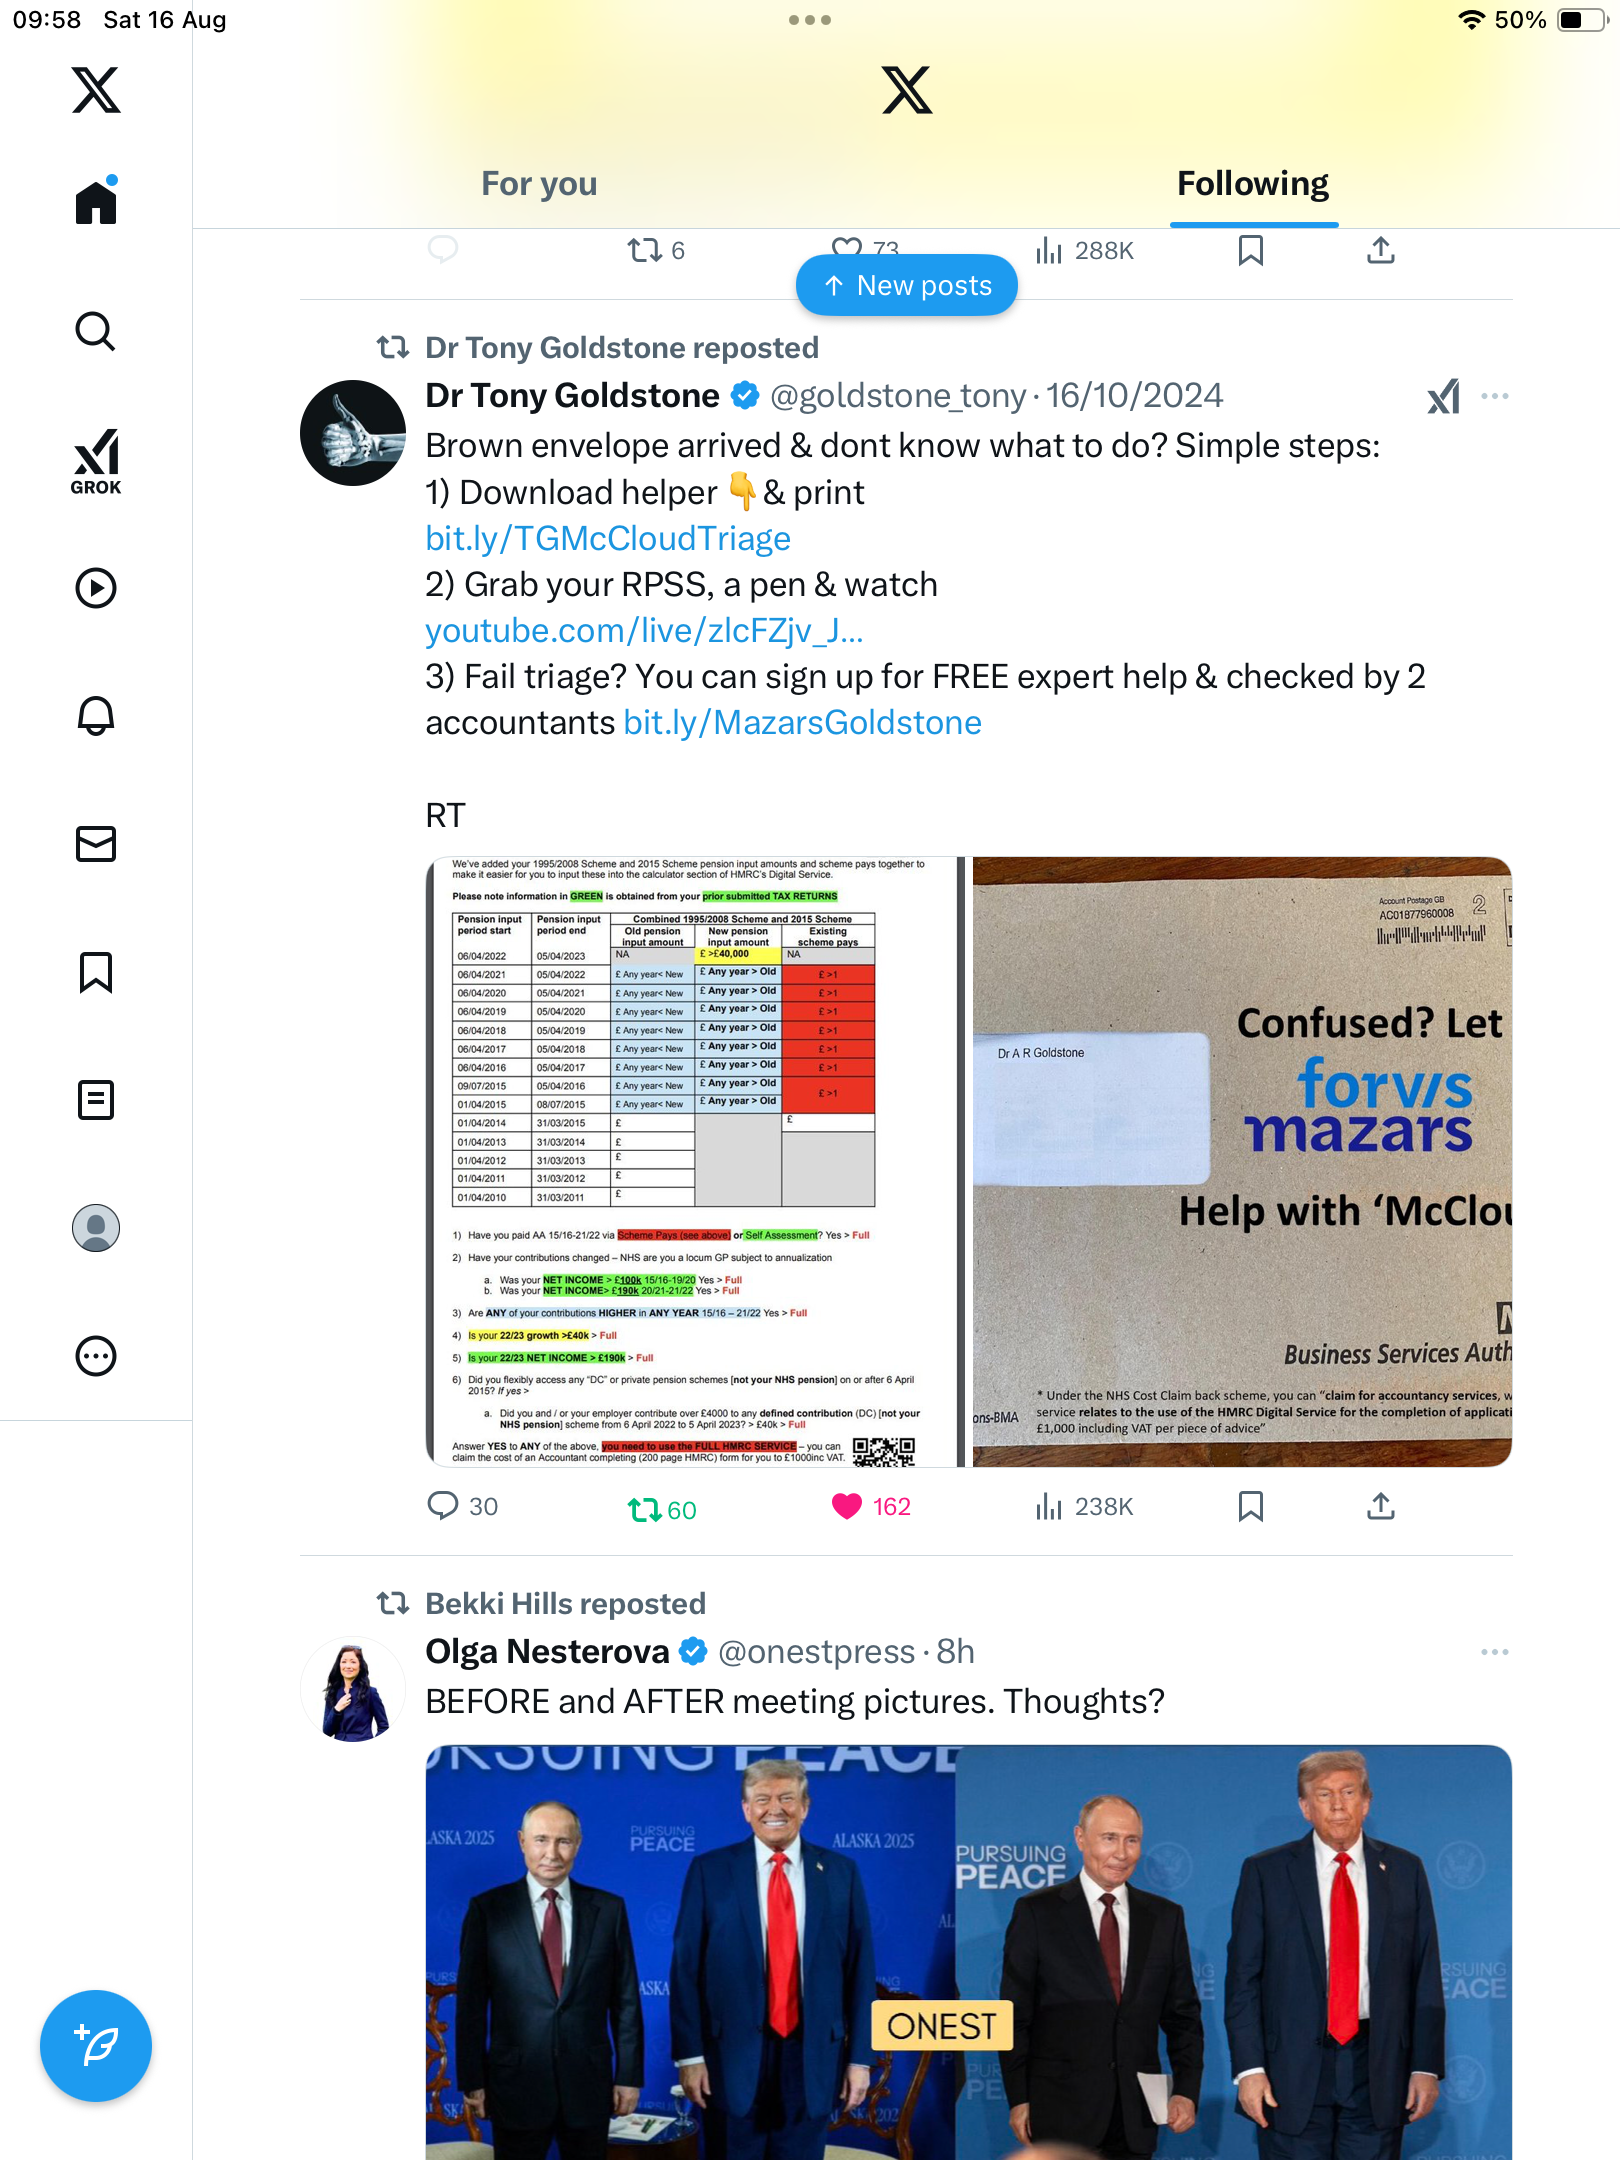Open the Bookmarks sidebar icon
The height and width of the screenshot is (2160, 1620).
point(96,972)
